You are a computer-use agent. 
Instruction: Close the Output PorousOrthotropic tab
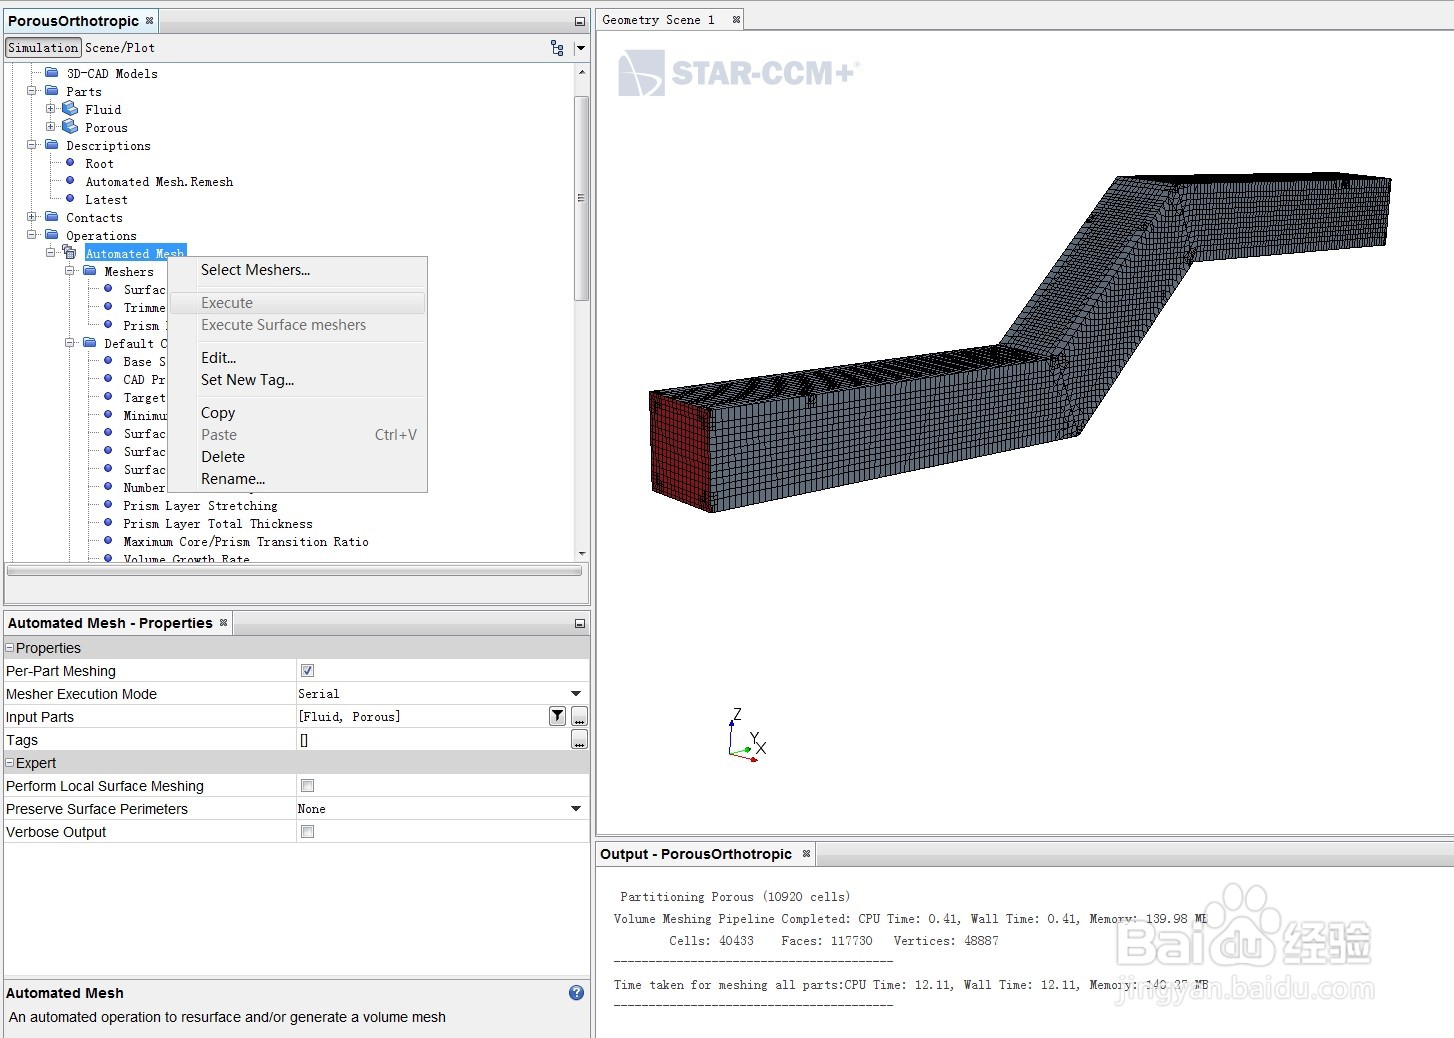tap(806, 853)
